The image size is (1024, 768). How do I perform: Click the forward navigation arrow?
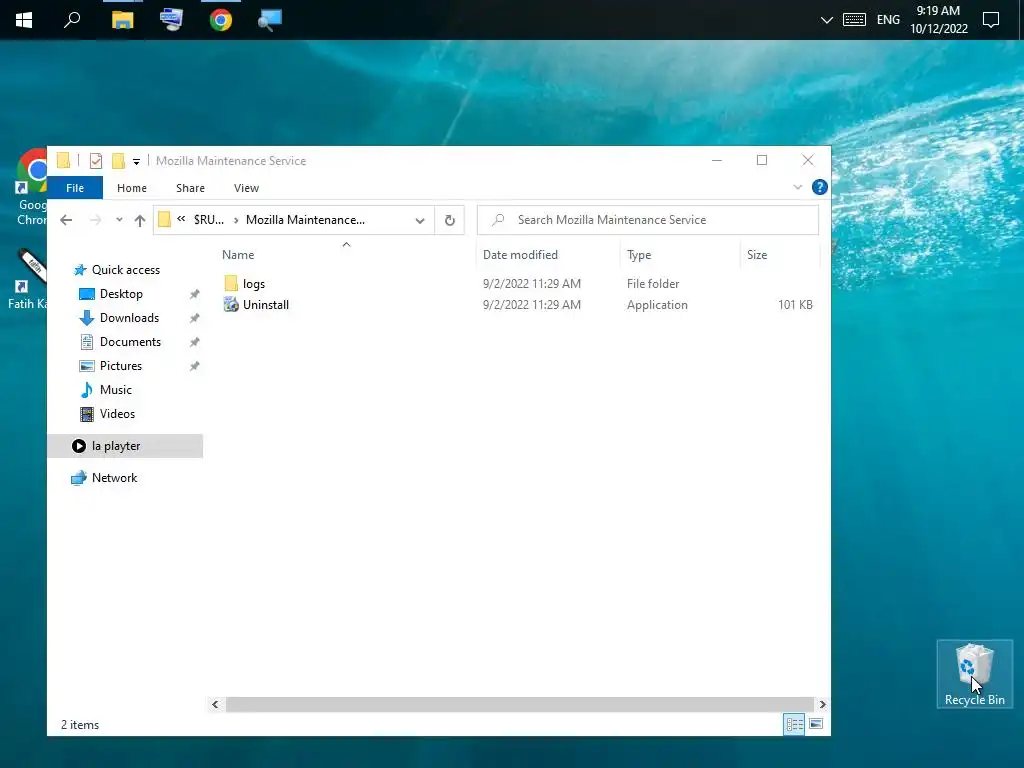(95, 220)
